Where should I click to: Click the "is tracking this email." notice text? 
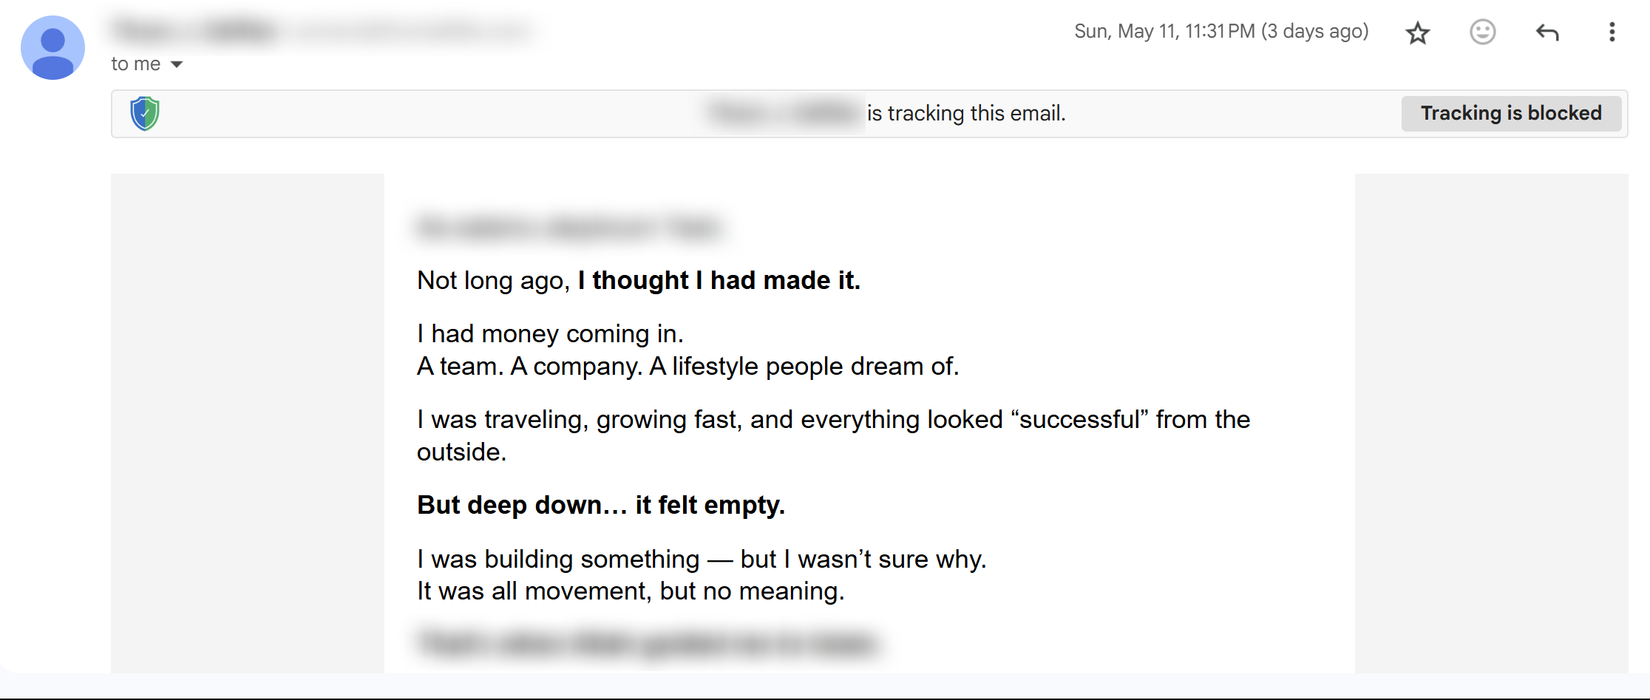(x=966, y=113)
